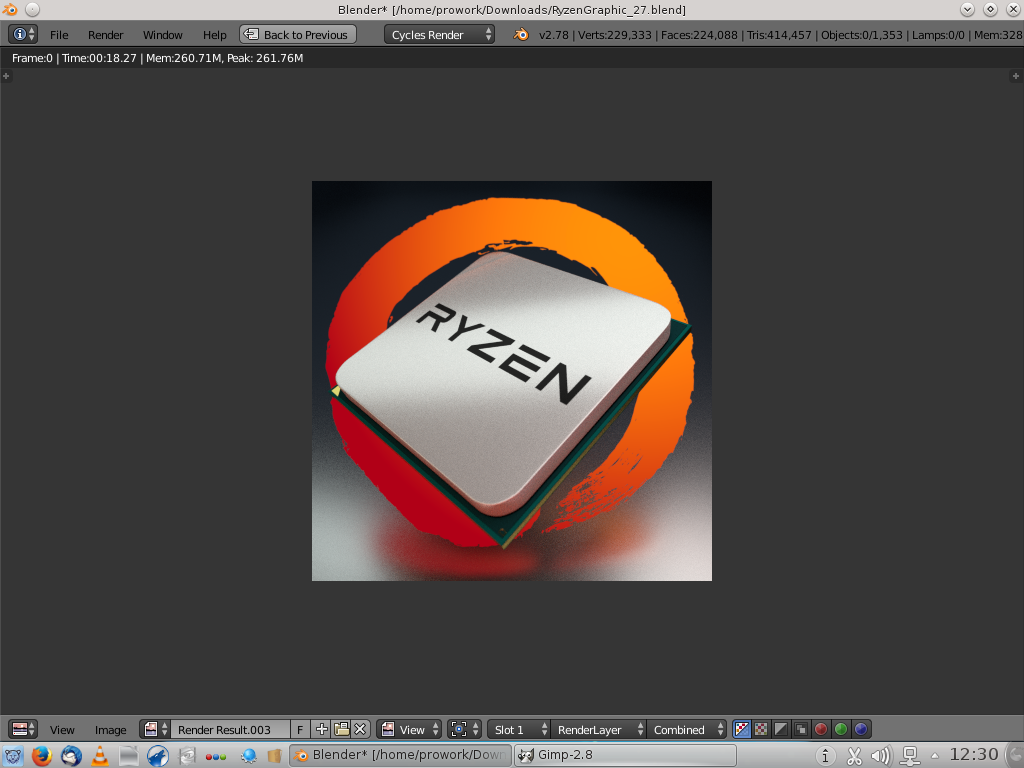Image resolution: width=1024 pixels, height=768 pixels.
Task: Click the Objects:0/1,353 statistic text
Action: click(861, 35)
